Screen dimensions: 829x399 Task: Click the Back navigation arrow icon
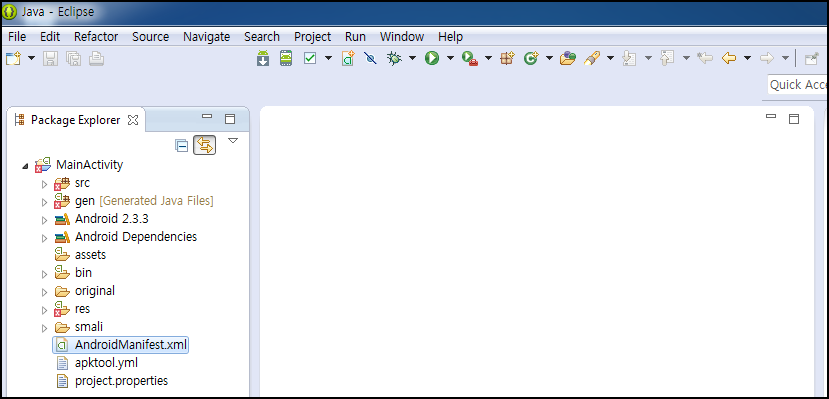tap(729, 58)
